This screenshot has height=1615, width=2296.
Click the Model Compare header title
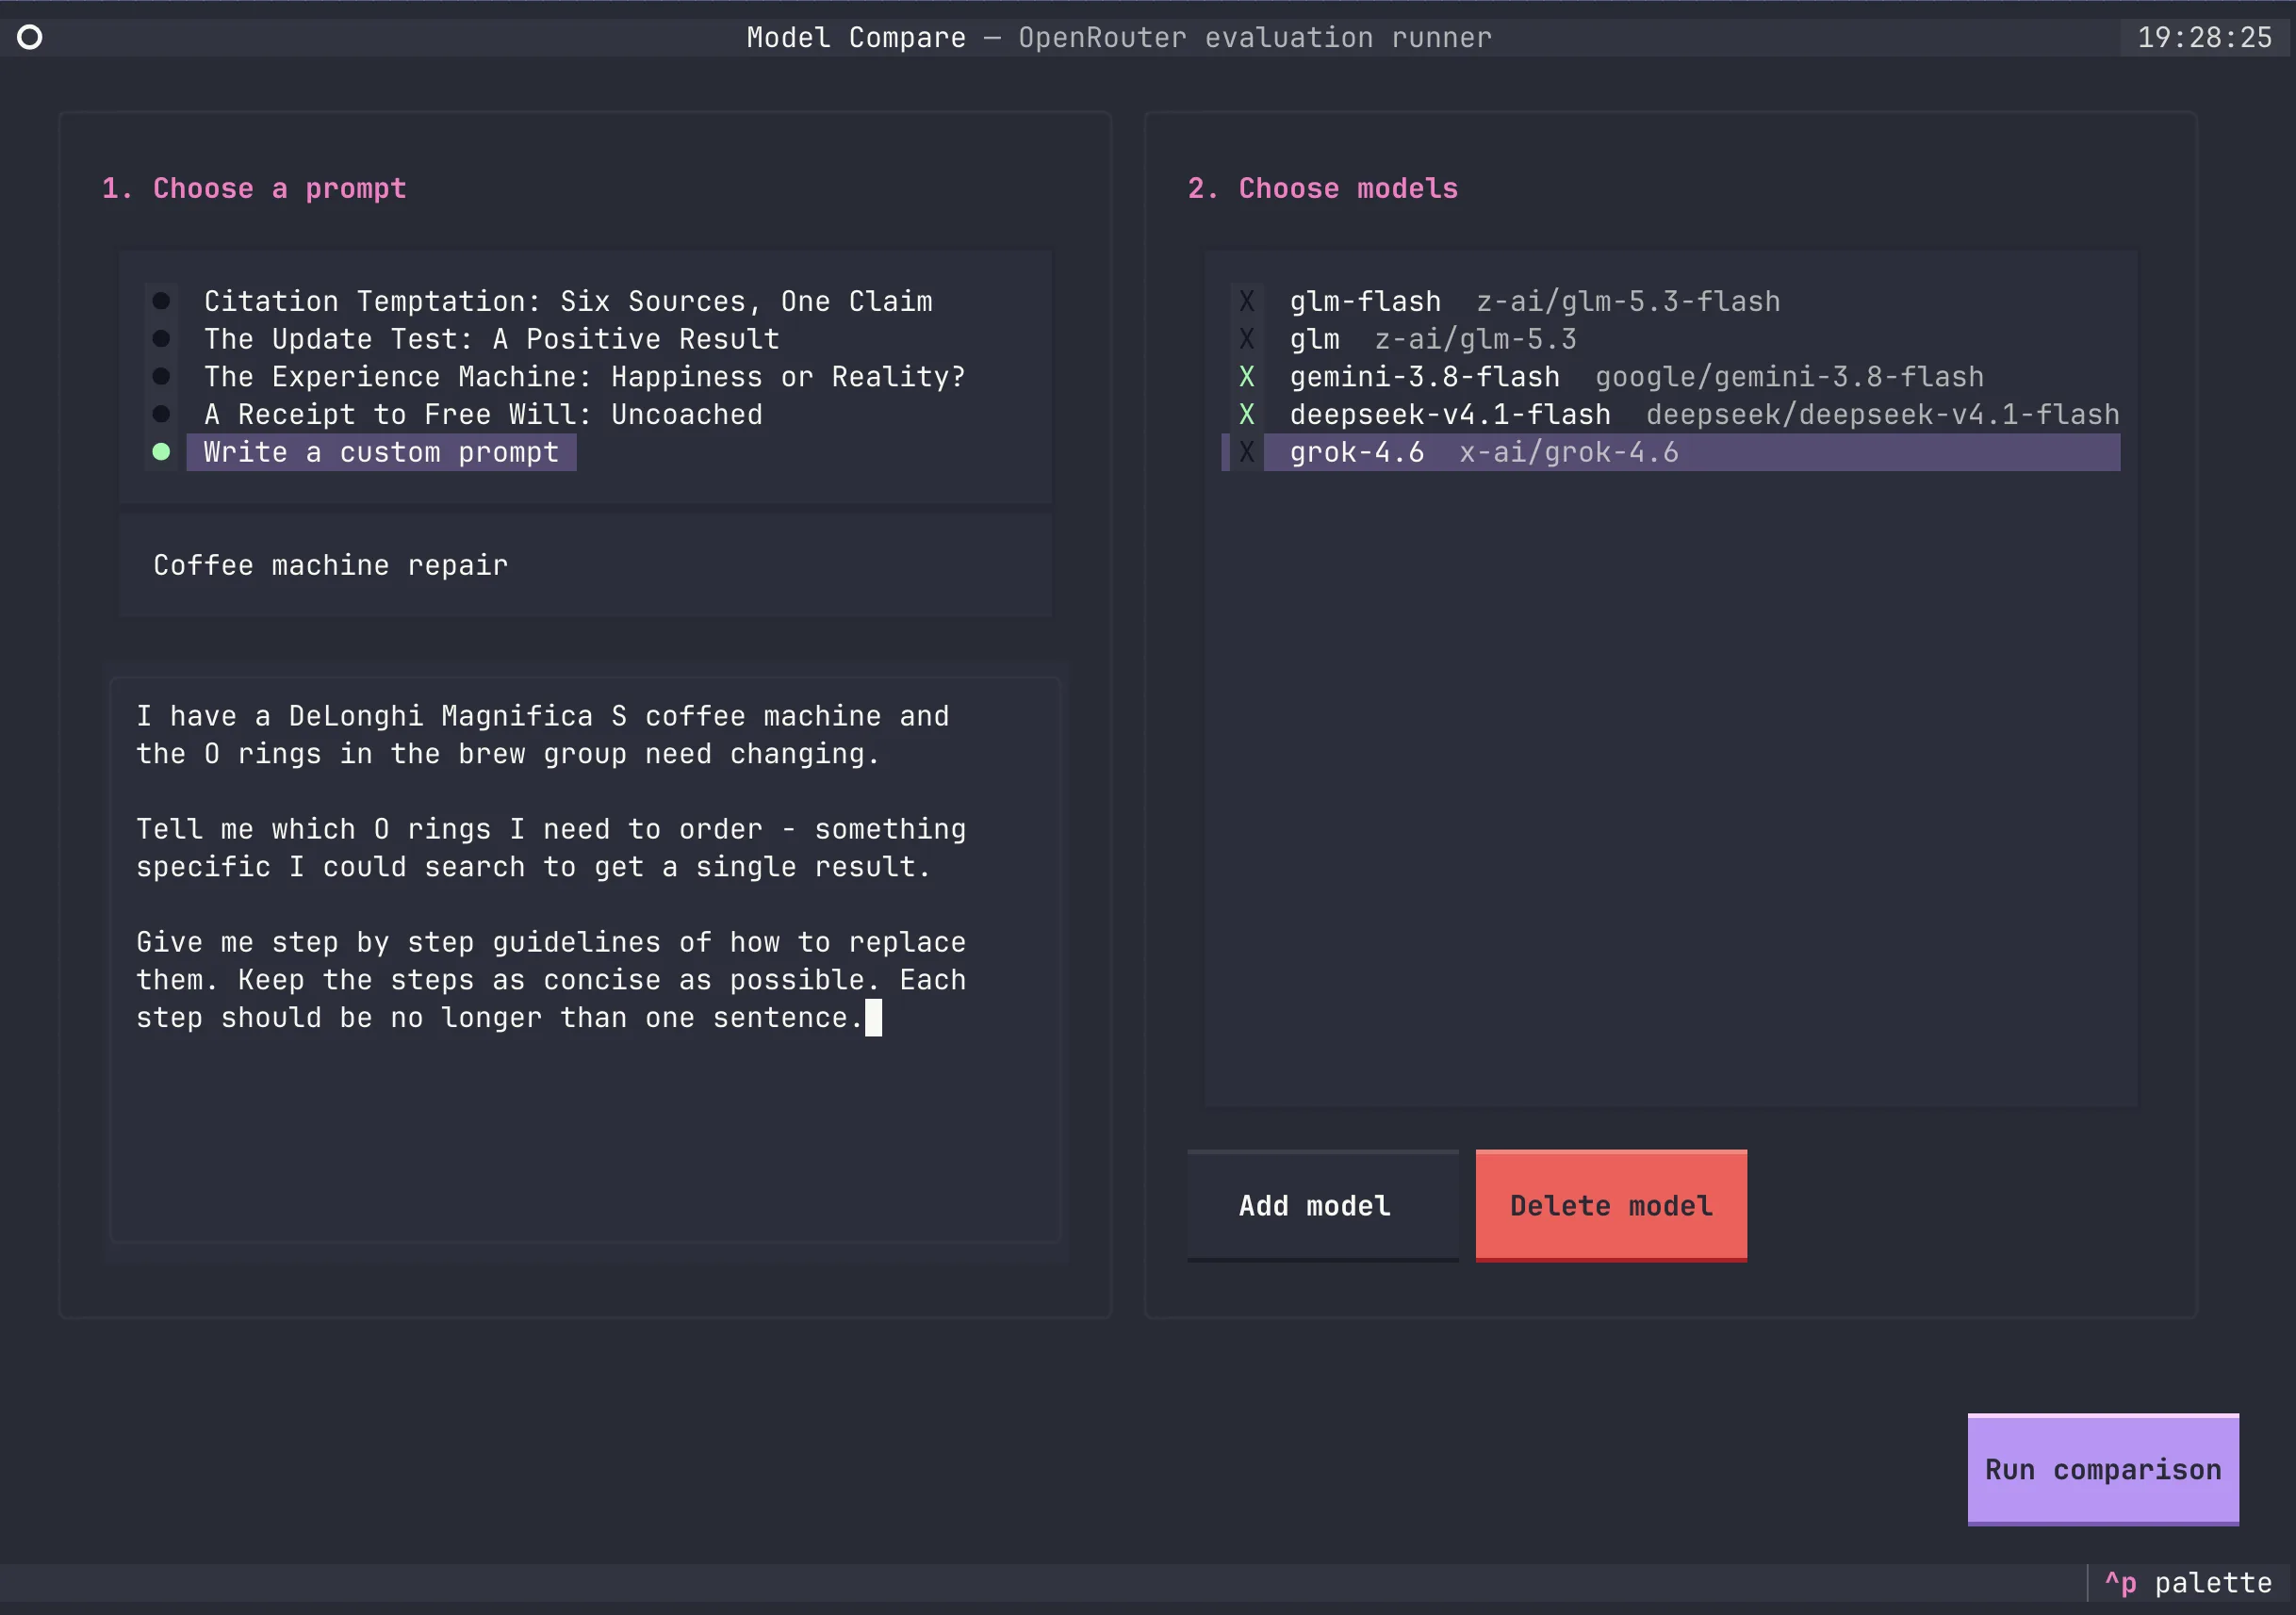click(857, 38)
